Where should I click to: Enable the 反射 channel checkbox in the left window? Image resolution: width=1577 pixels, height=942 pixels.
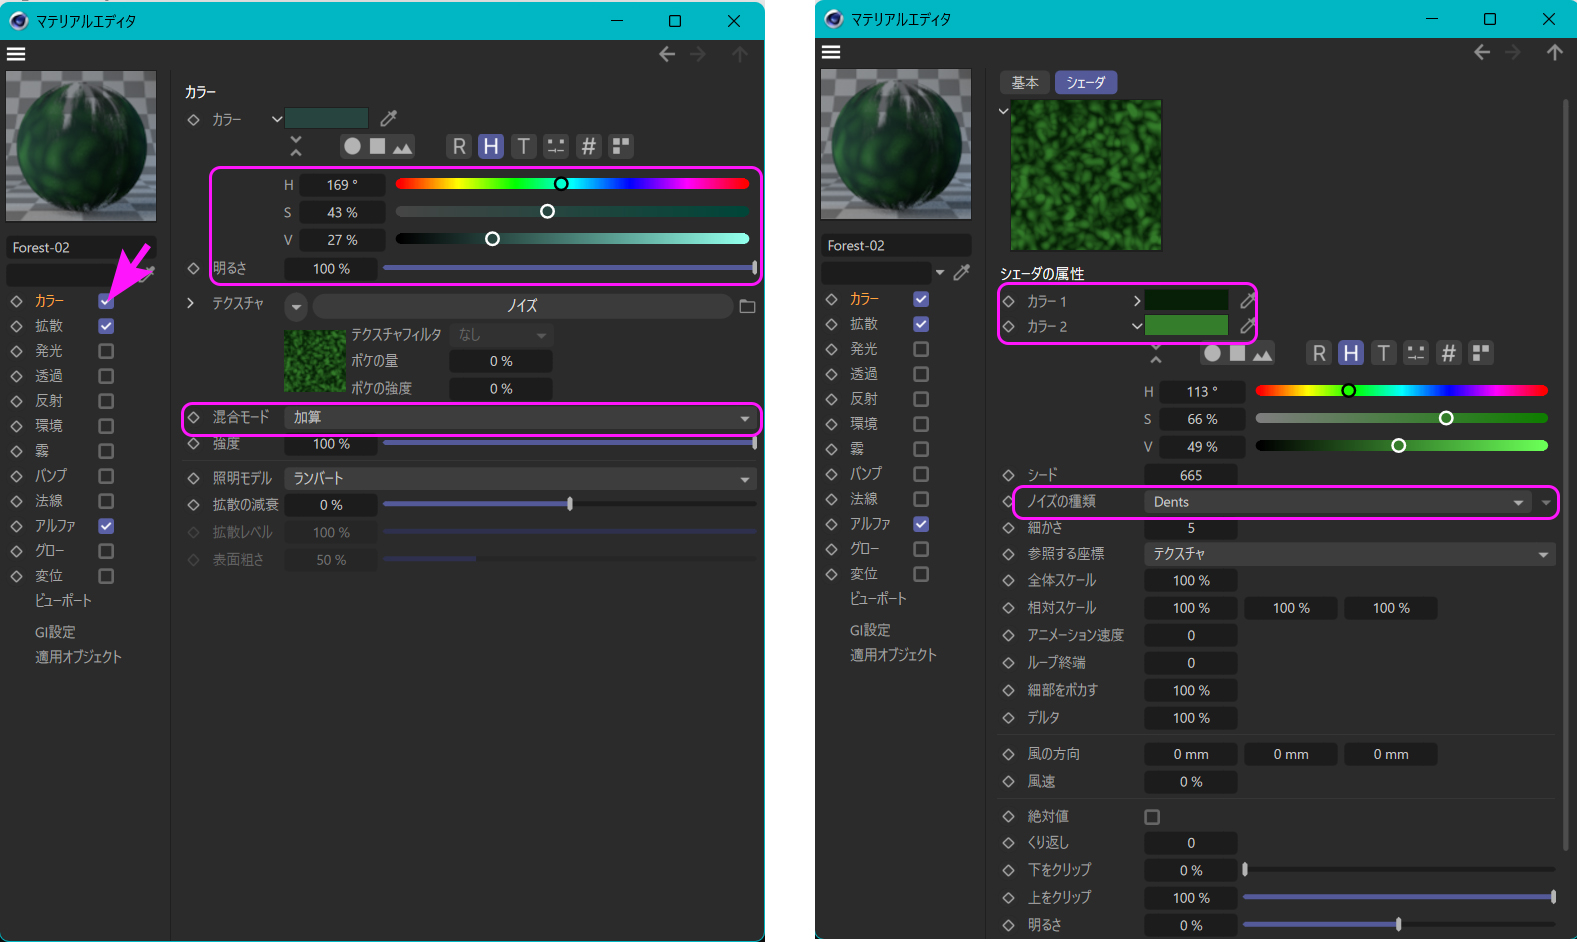(106, 401)
